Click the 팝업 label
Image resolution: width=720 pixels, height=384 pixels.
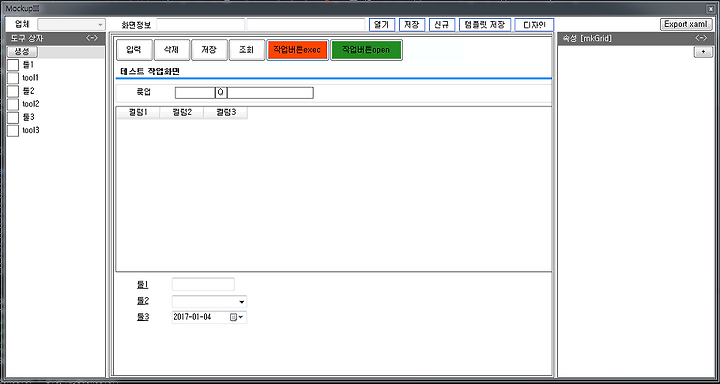(x=144, y=92)
